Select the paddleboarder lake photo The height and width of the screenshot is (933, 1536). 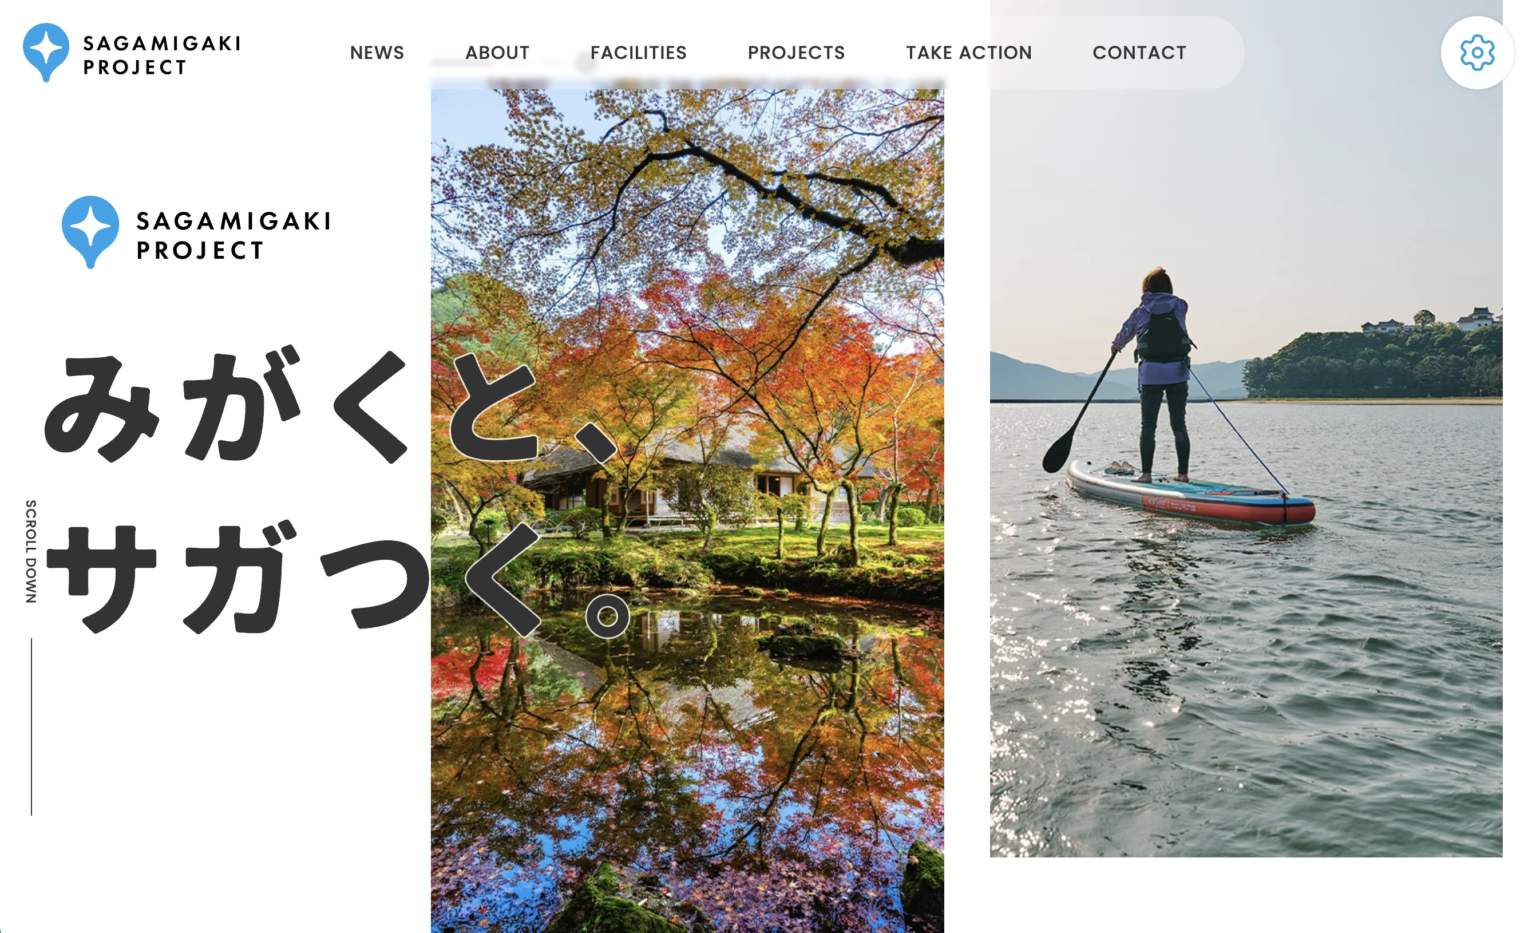[x=1246, y=428]
